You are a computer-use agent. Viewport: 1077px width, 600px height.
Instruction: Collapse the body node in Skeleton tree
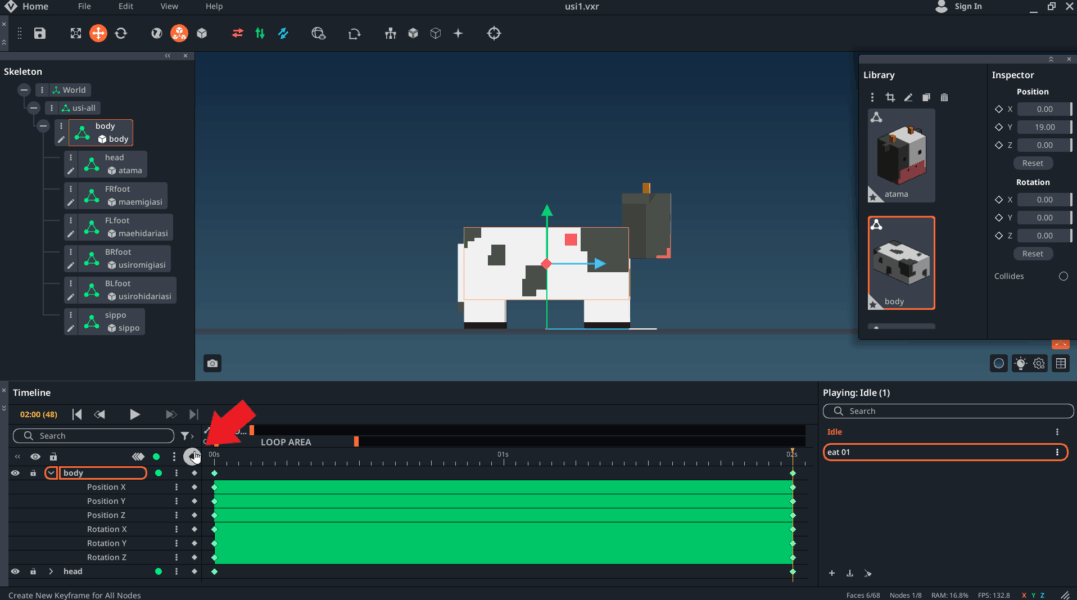(x=43, y=126)
